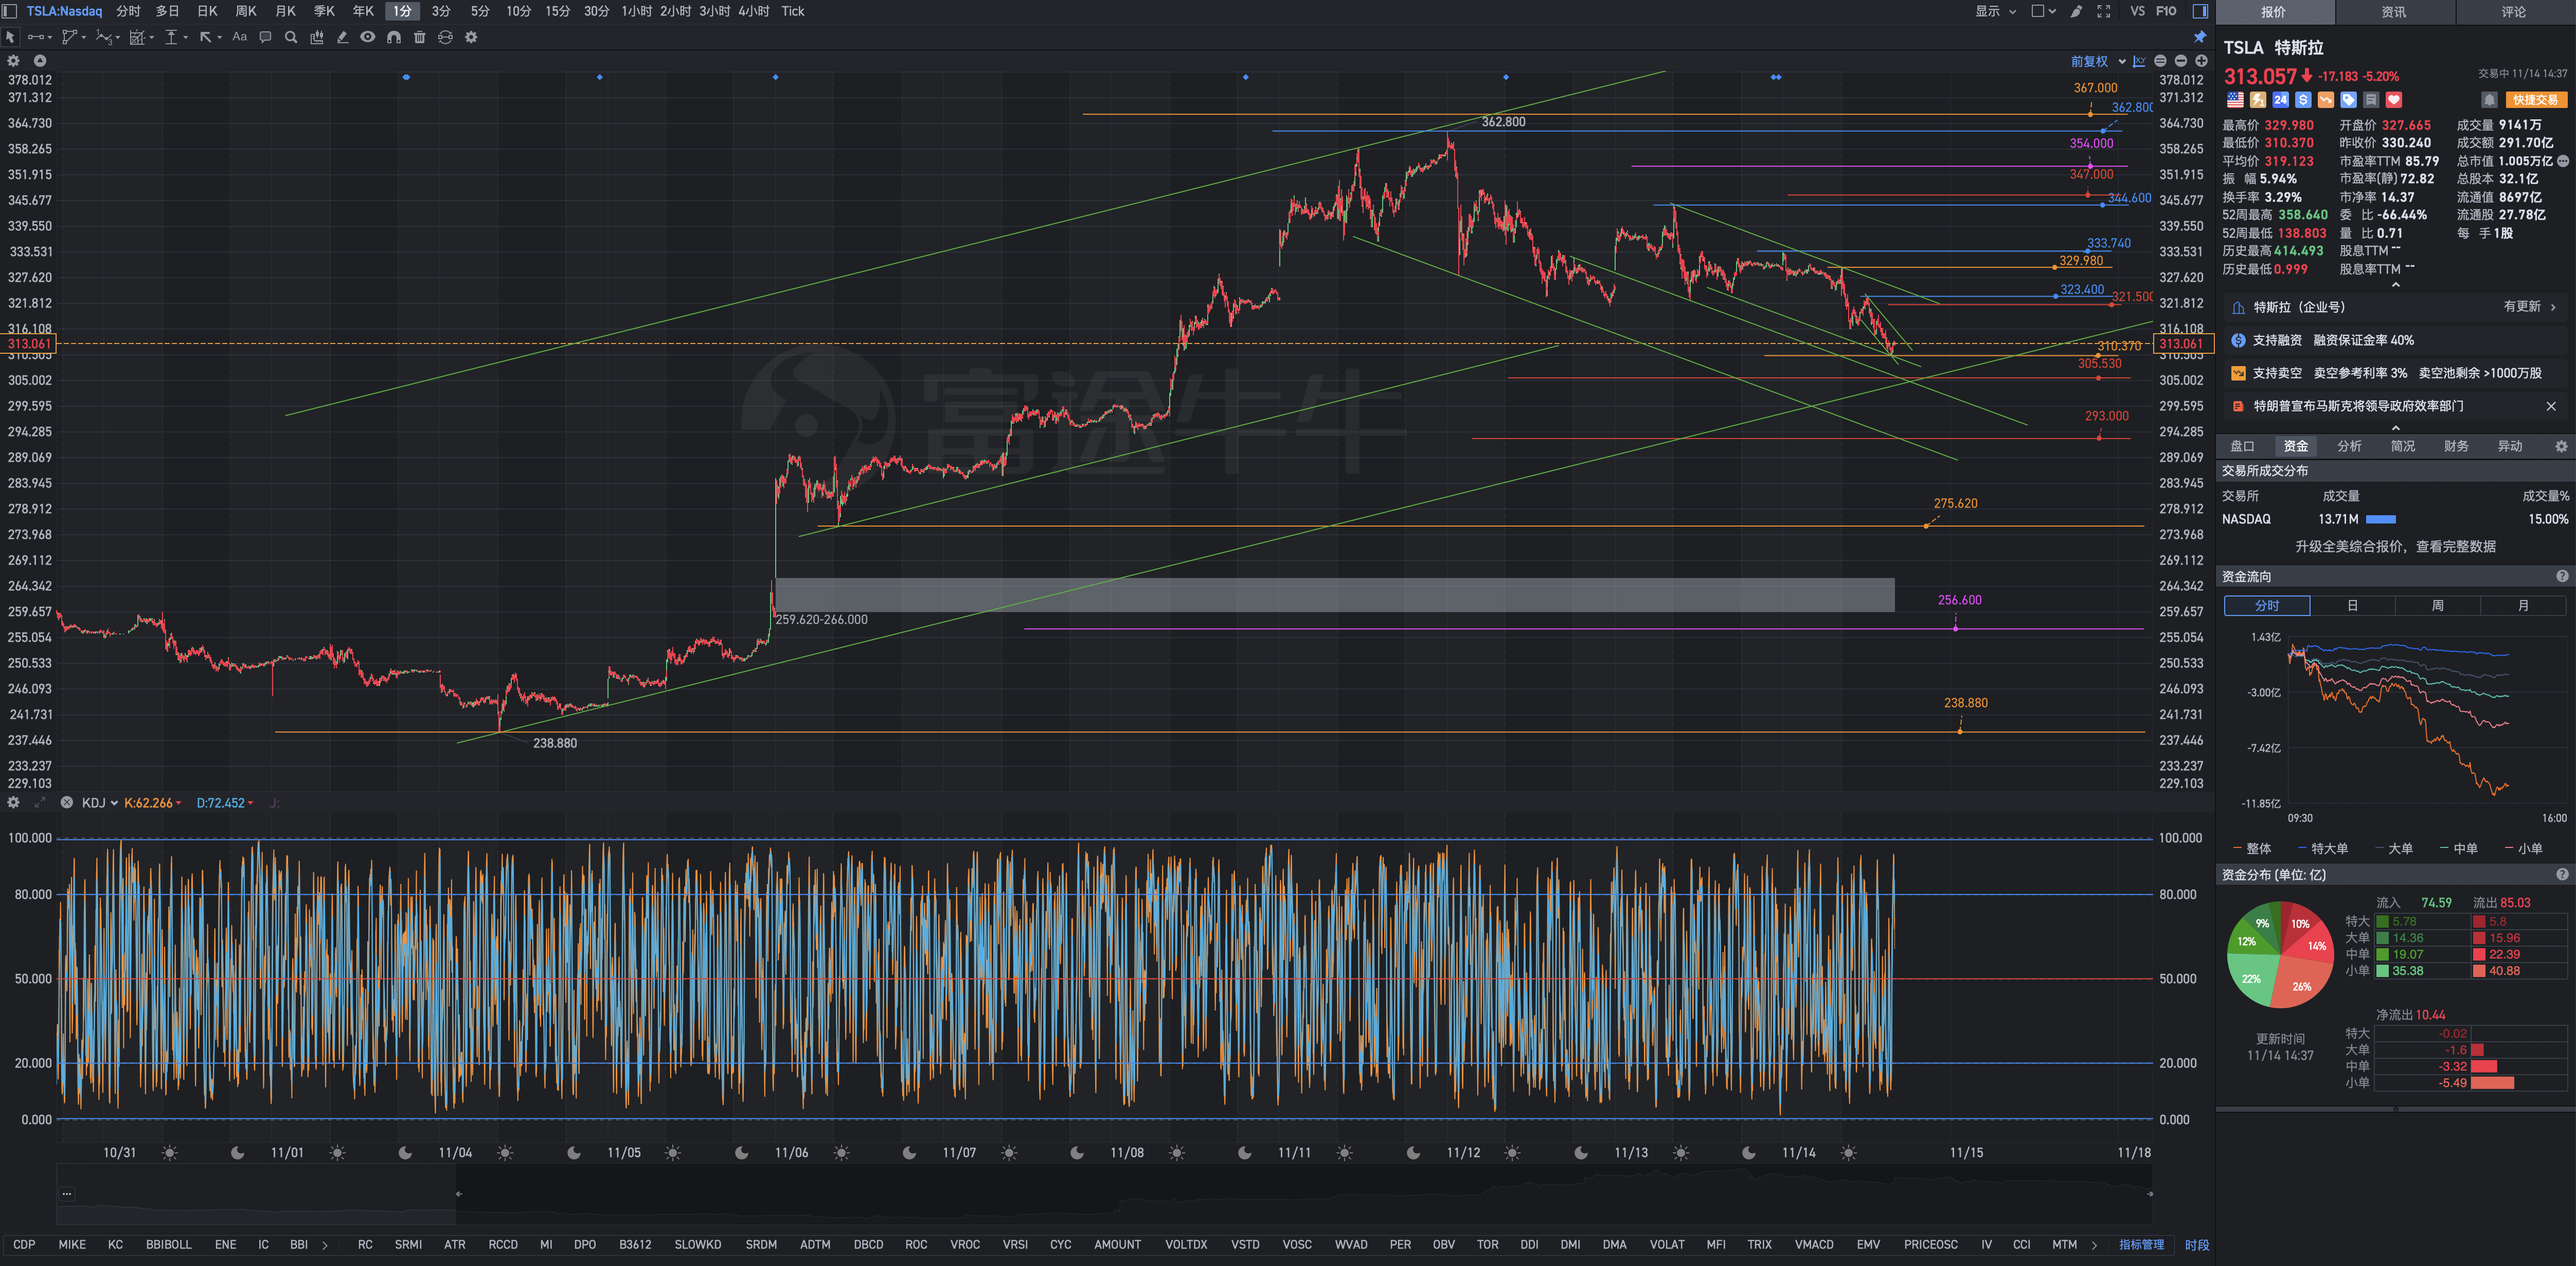This screenshot has height=1266, width=2576.
Task: Dismiss the Trump Musk news banner
Action: coord(2551,406)
